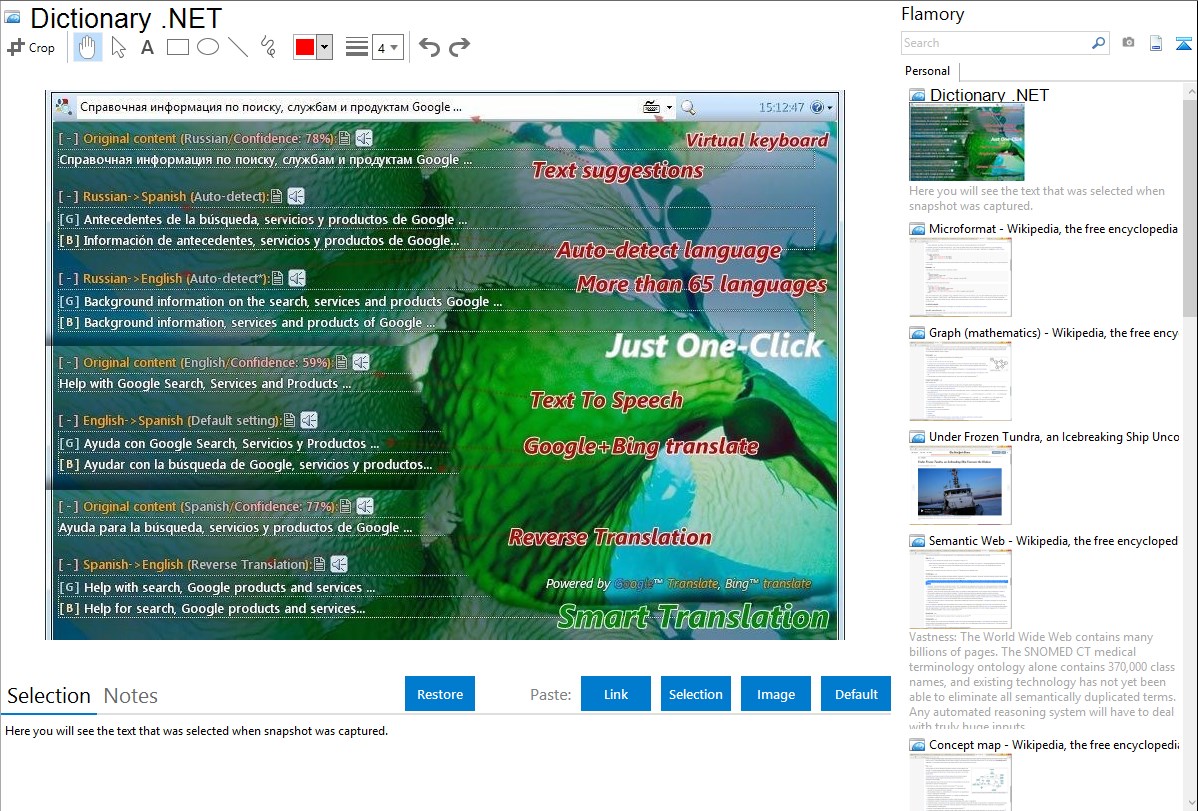Click speaker icon beside Russian->Spanish heading
This screenshot has width=1198, height=811.
click(x=296, y=196)
